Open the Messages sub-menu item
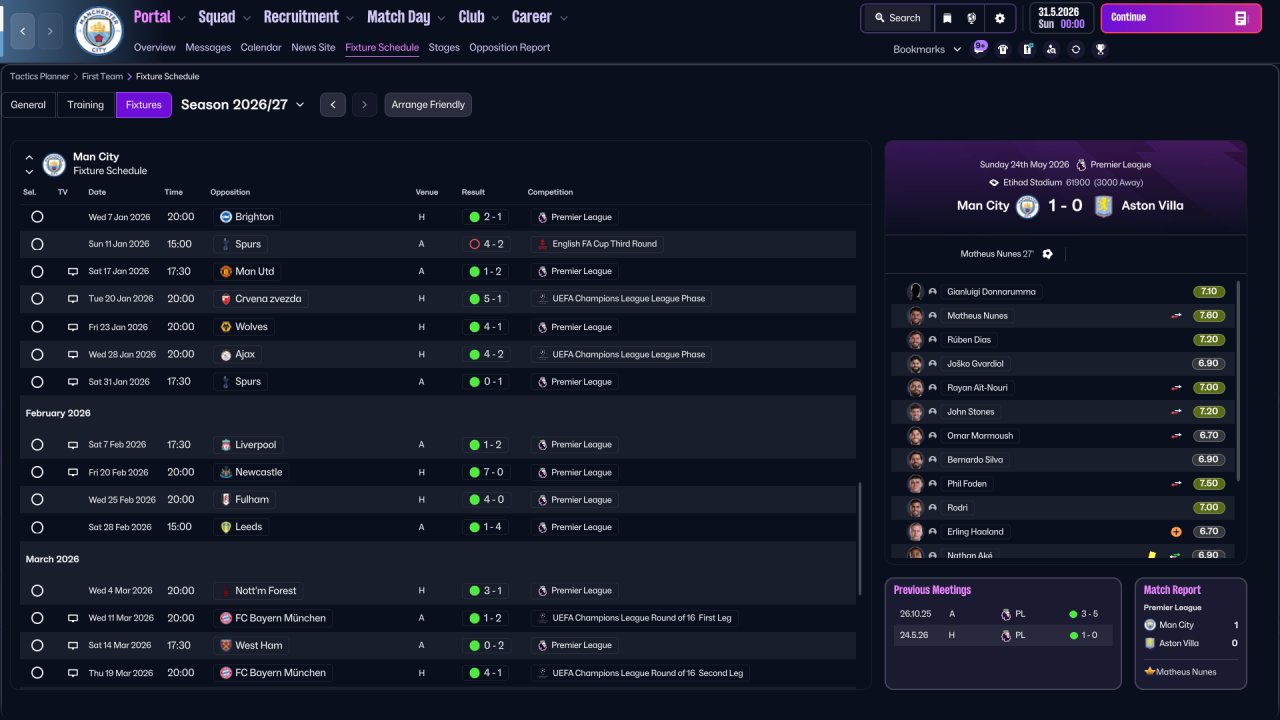The image size is (1280, 720). [208, 48]
